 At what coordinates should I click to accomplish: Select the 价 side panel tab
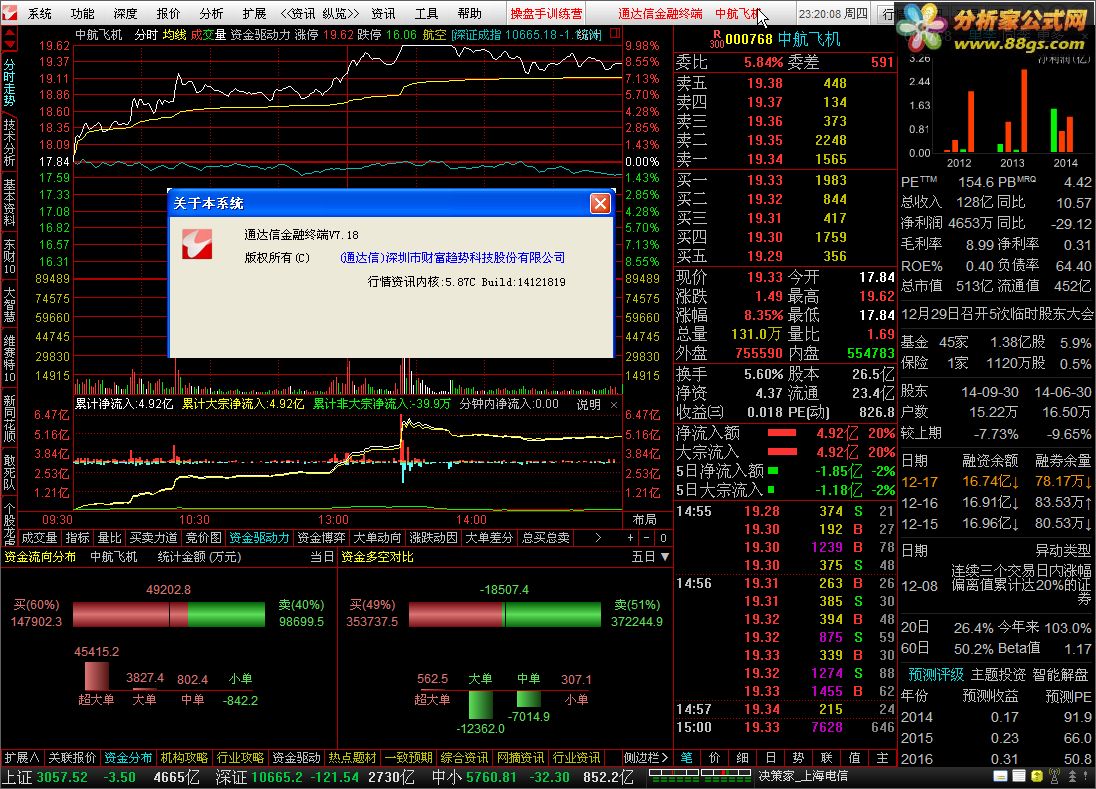714,758
